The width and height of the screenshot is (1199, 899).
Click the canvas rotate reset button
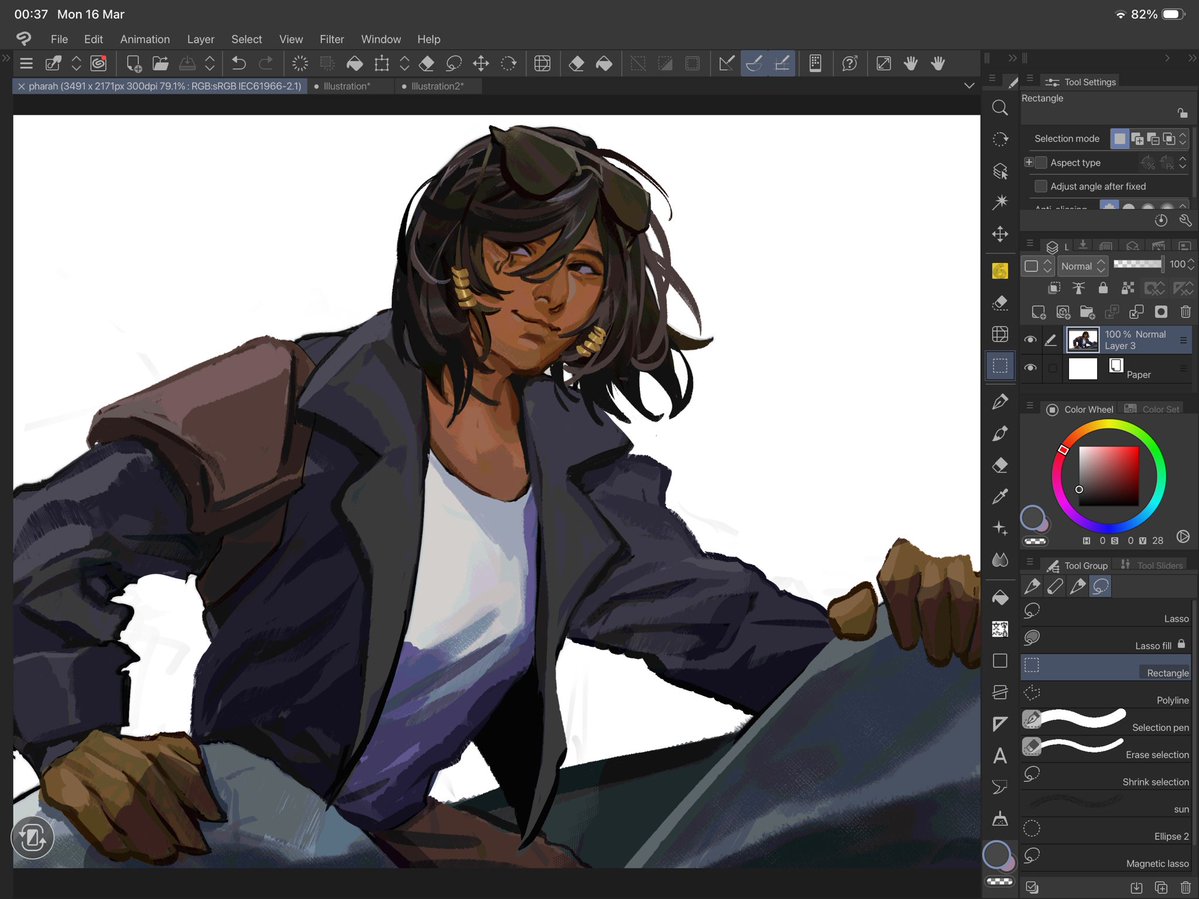32,838
